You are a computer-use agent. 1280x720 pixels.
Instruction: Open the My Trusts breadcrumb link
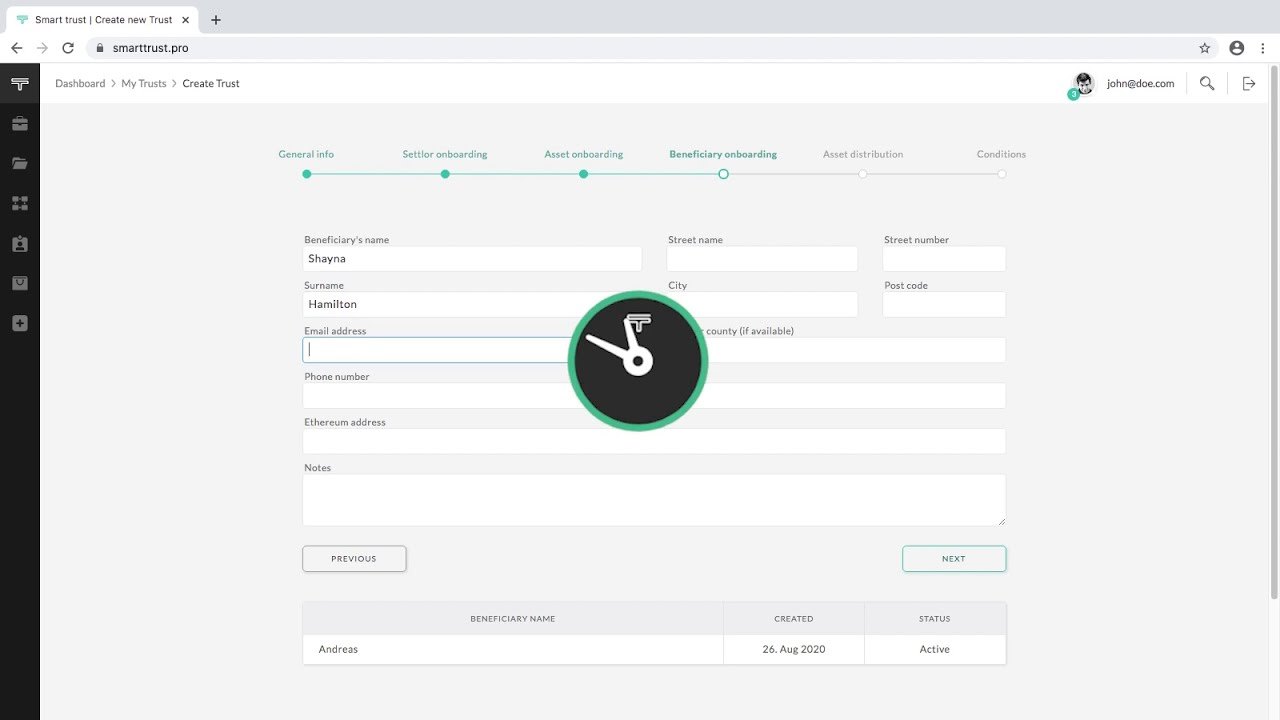(144, 84)
